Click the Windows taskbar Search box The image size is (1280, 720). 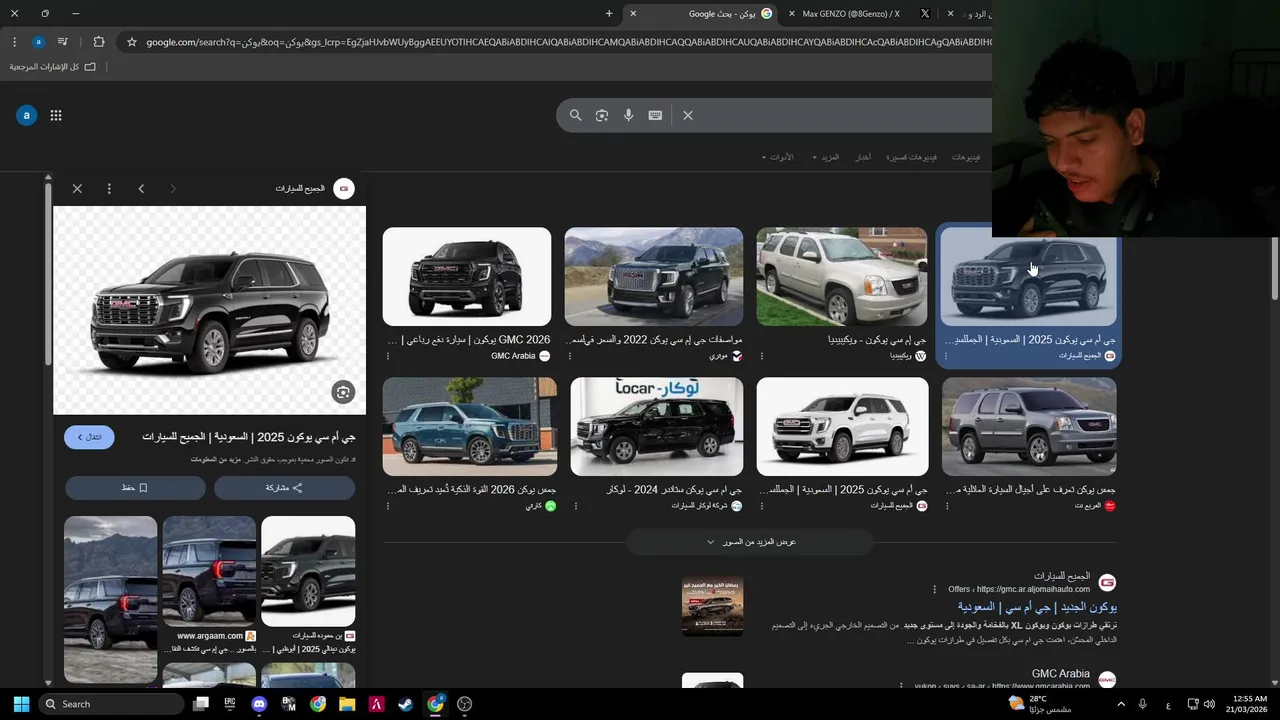(x=112, y=704)
